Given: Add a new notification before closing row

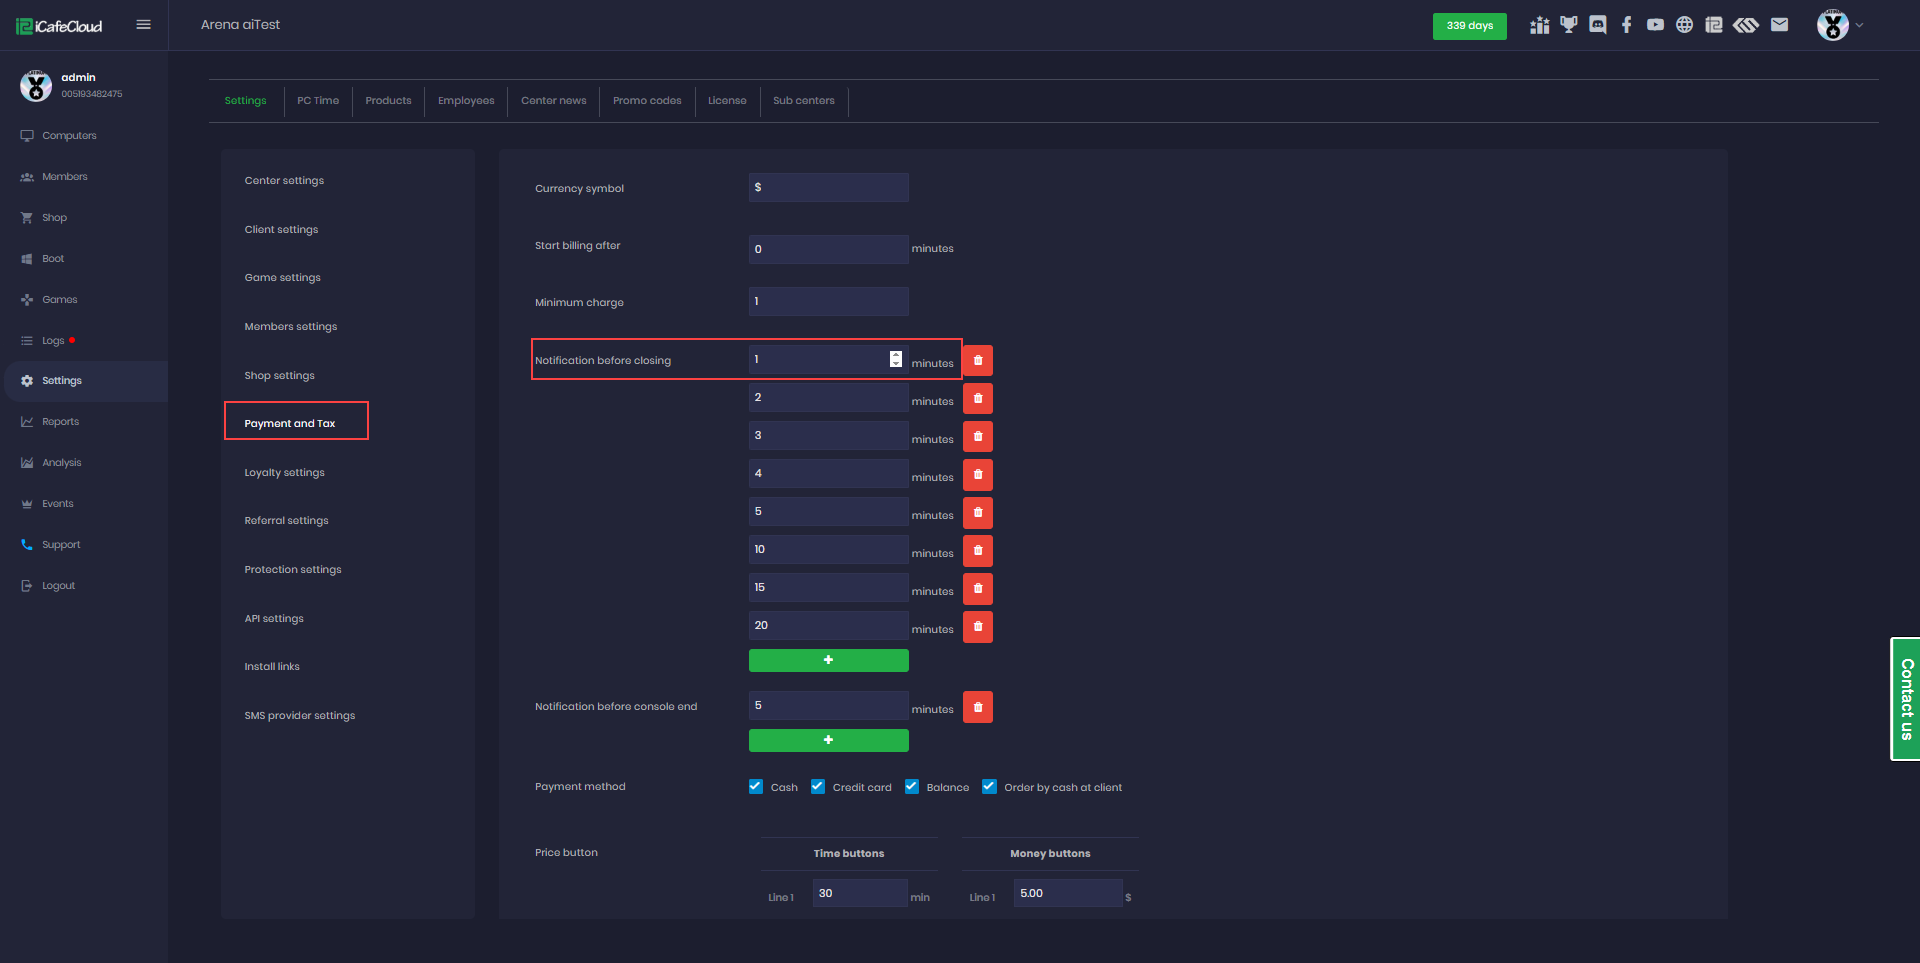Looking at the screenshot, I should click(x=828, y=660).
